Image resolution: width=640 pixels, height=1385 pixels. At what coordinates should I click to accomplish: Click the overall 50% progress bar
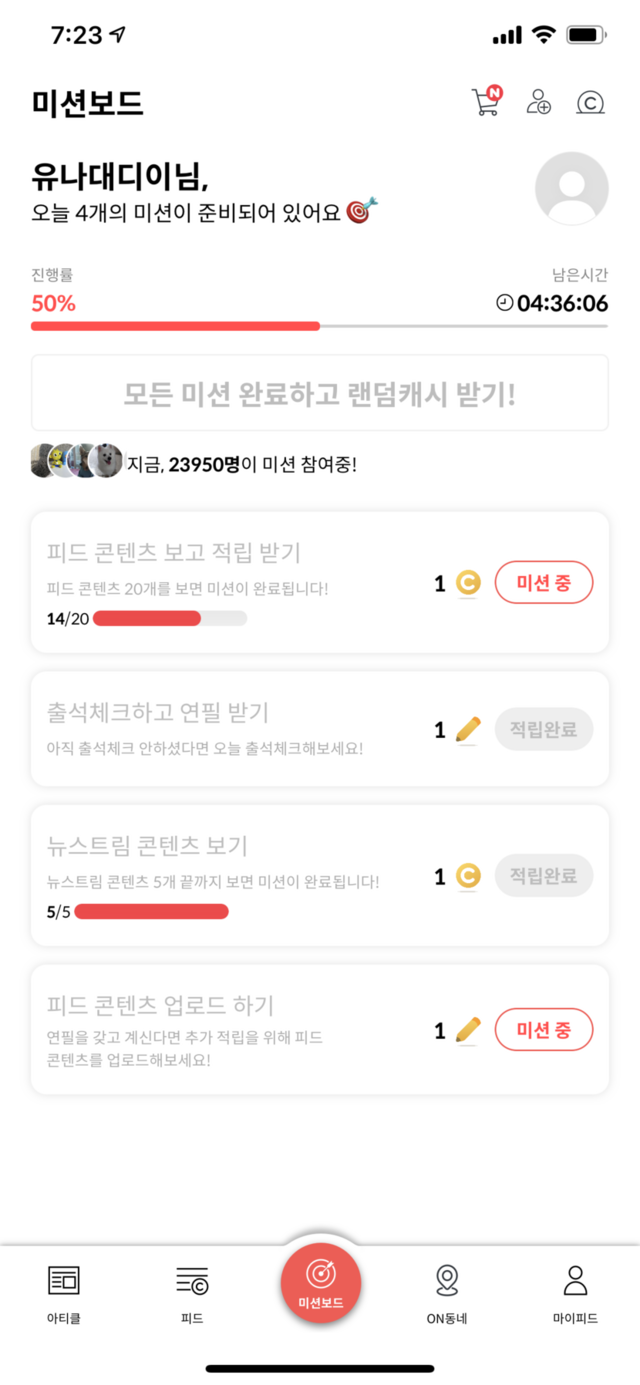(x=319, y=326)
